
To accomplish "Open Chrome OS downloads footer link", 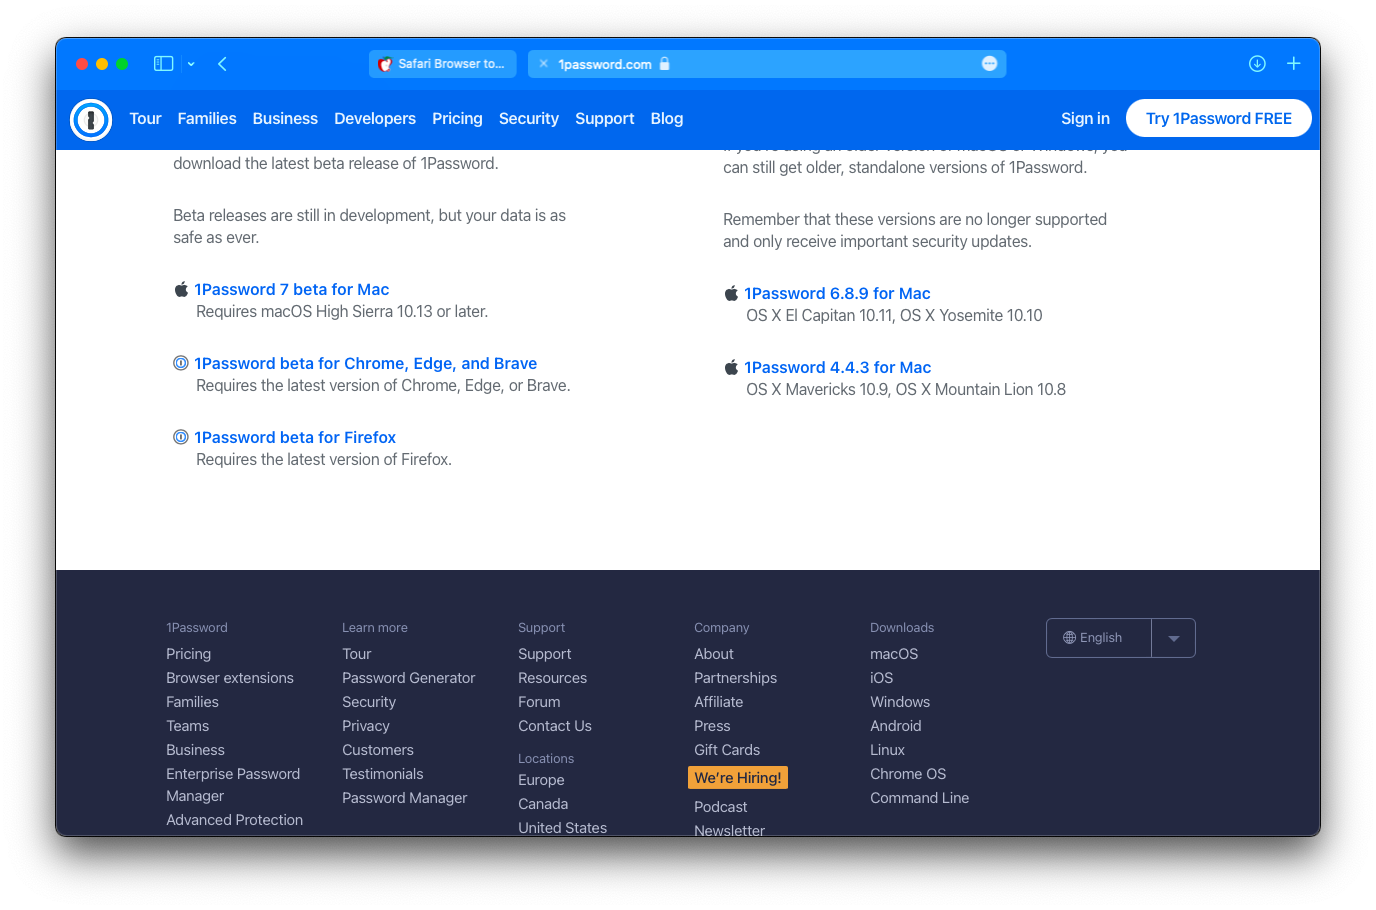I will pyautogui.click(x=908, y=774).
